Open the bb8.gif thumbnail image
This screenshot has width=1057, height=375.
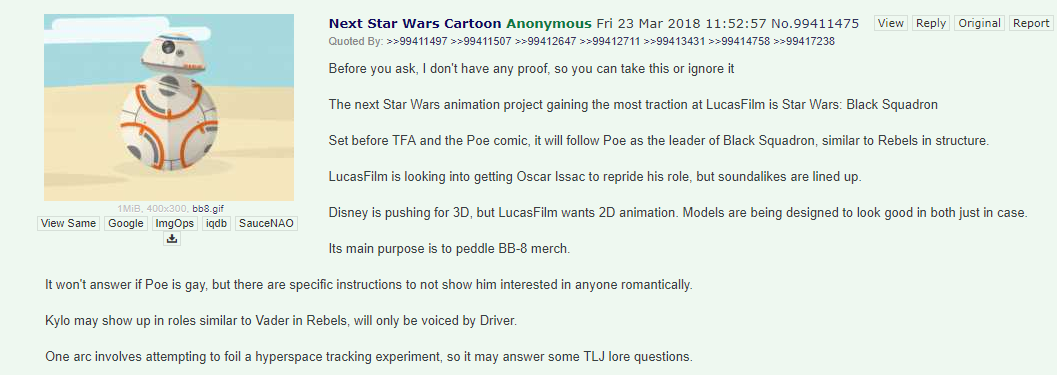169,107
